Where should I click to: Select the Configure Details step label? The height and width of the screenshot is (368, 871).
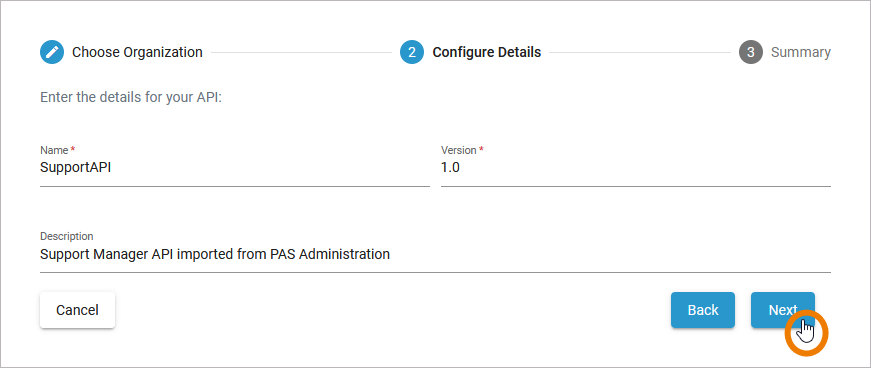click(487, 53)
